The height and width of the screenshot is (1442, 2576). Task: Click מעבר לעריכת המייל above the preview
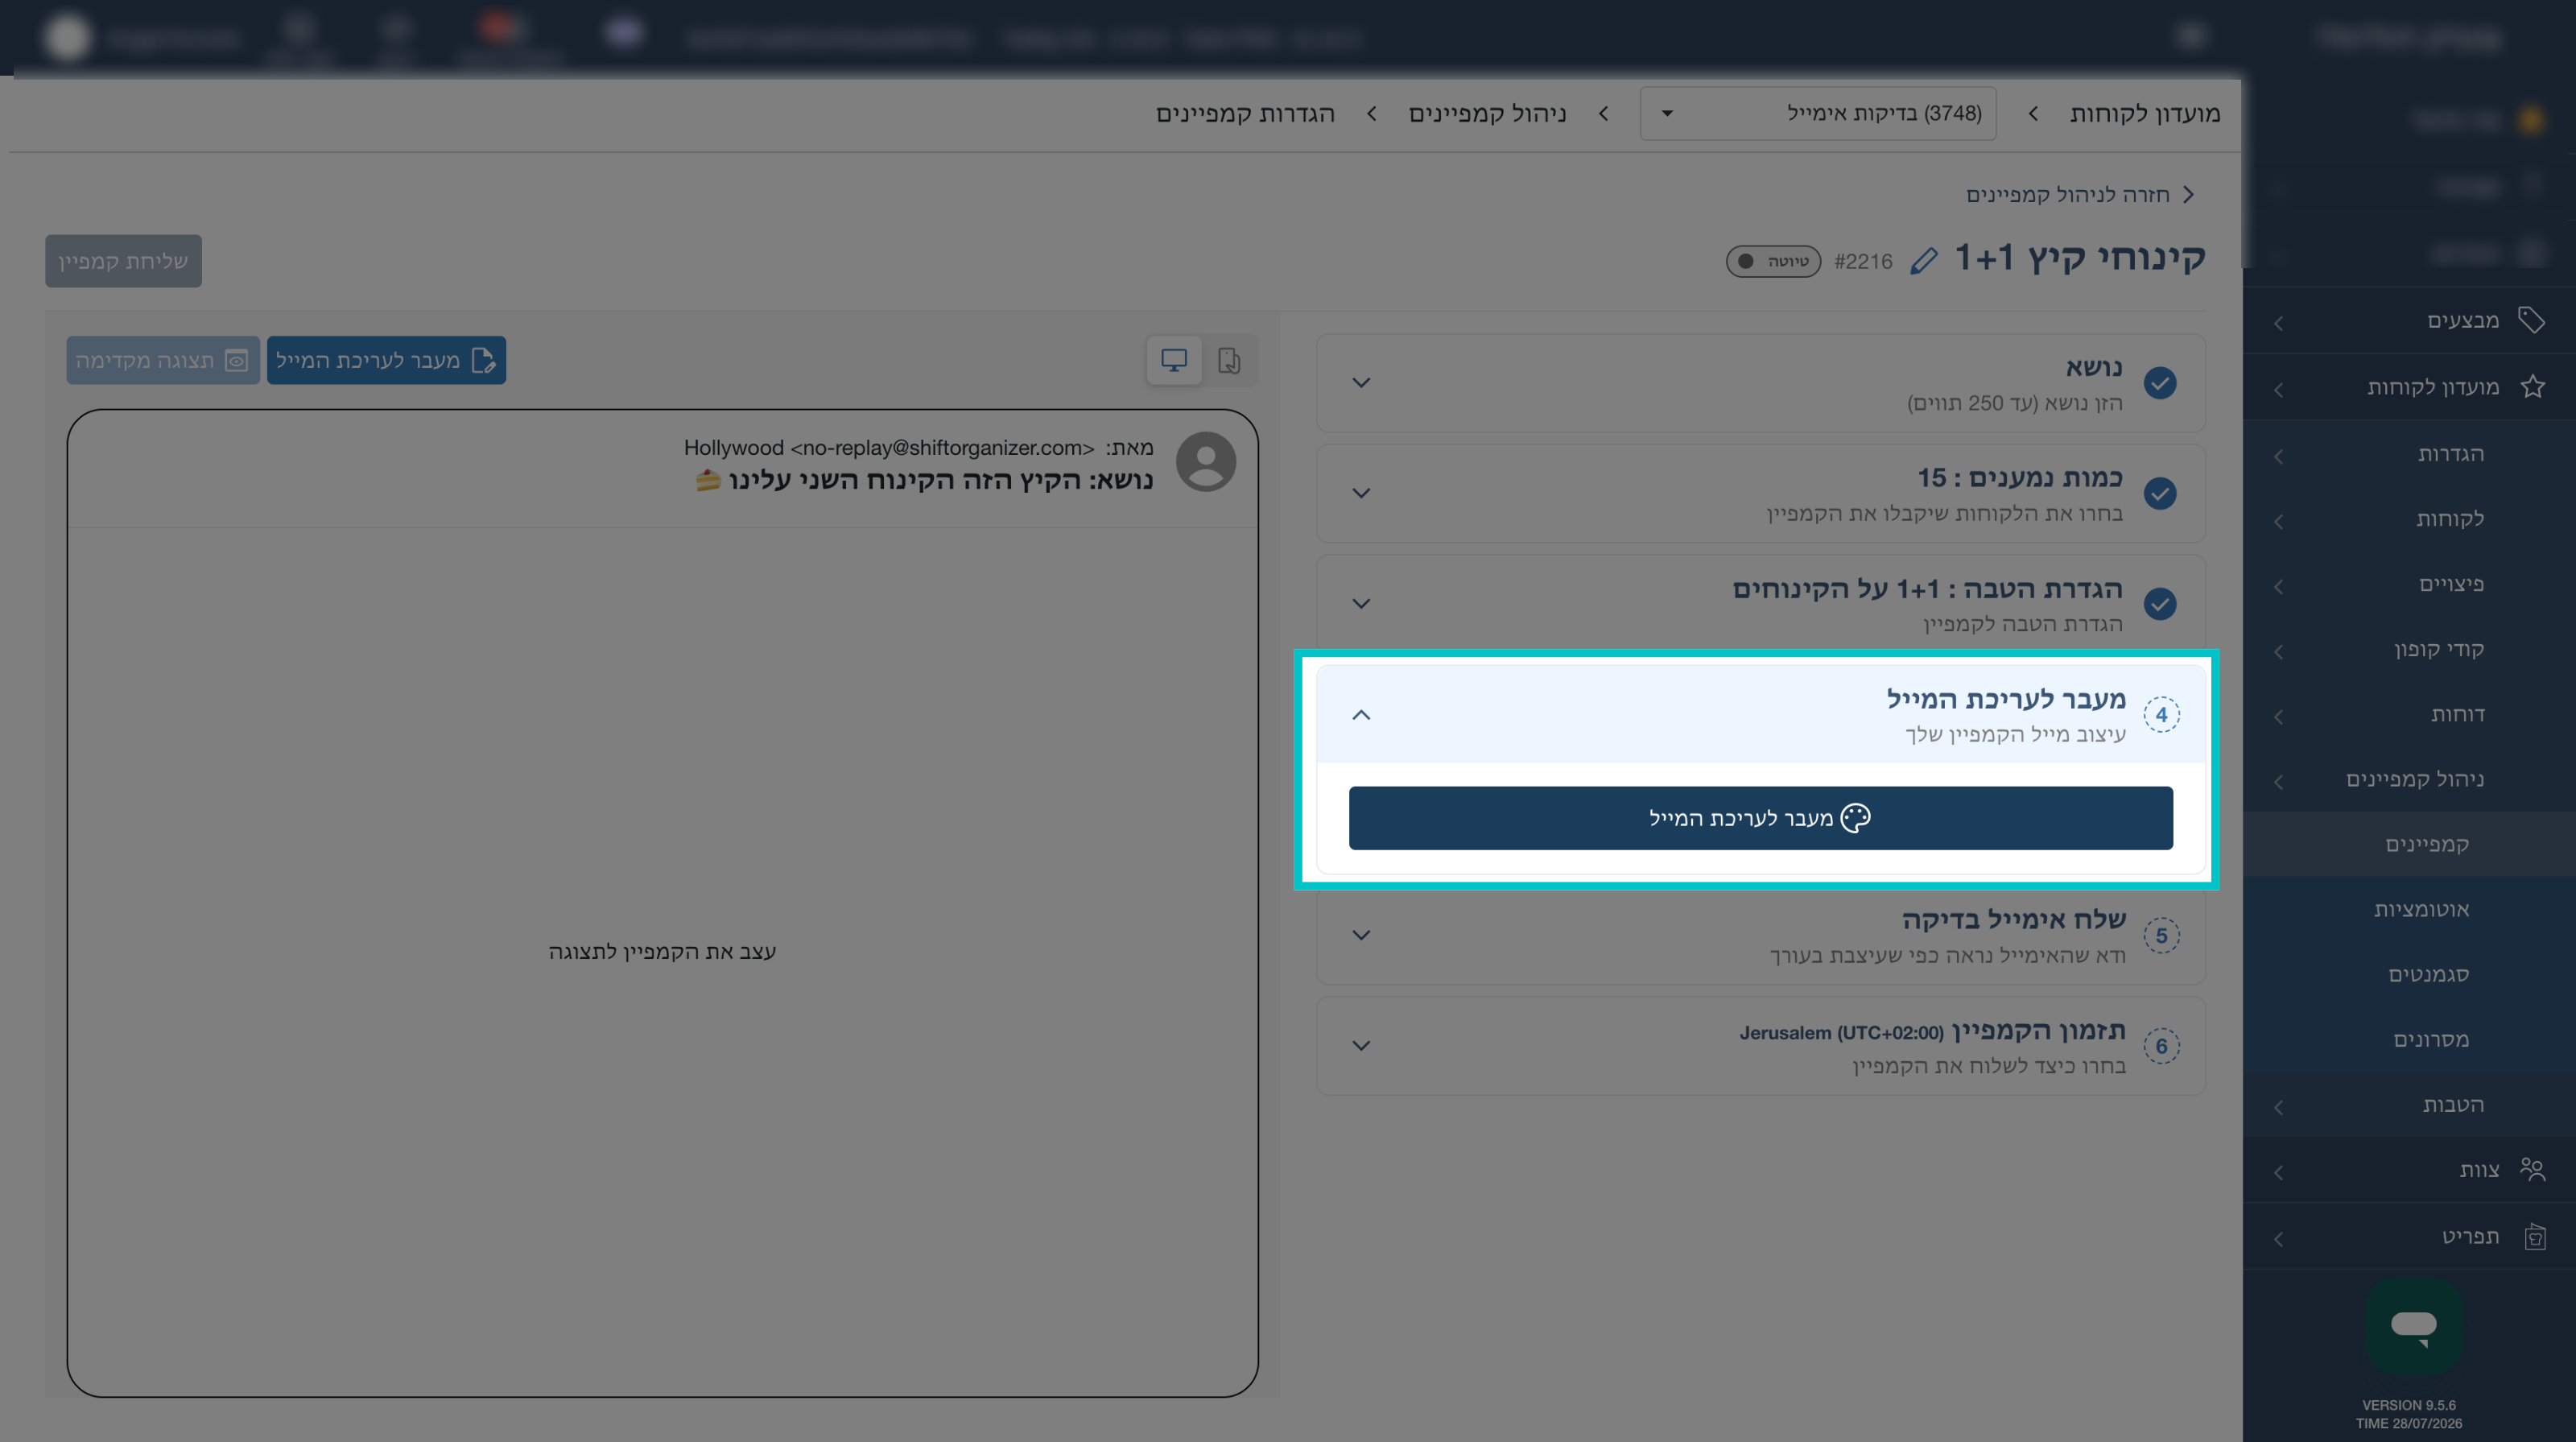pyautogui.click(x=386, y=360)
